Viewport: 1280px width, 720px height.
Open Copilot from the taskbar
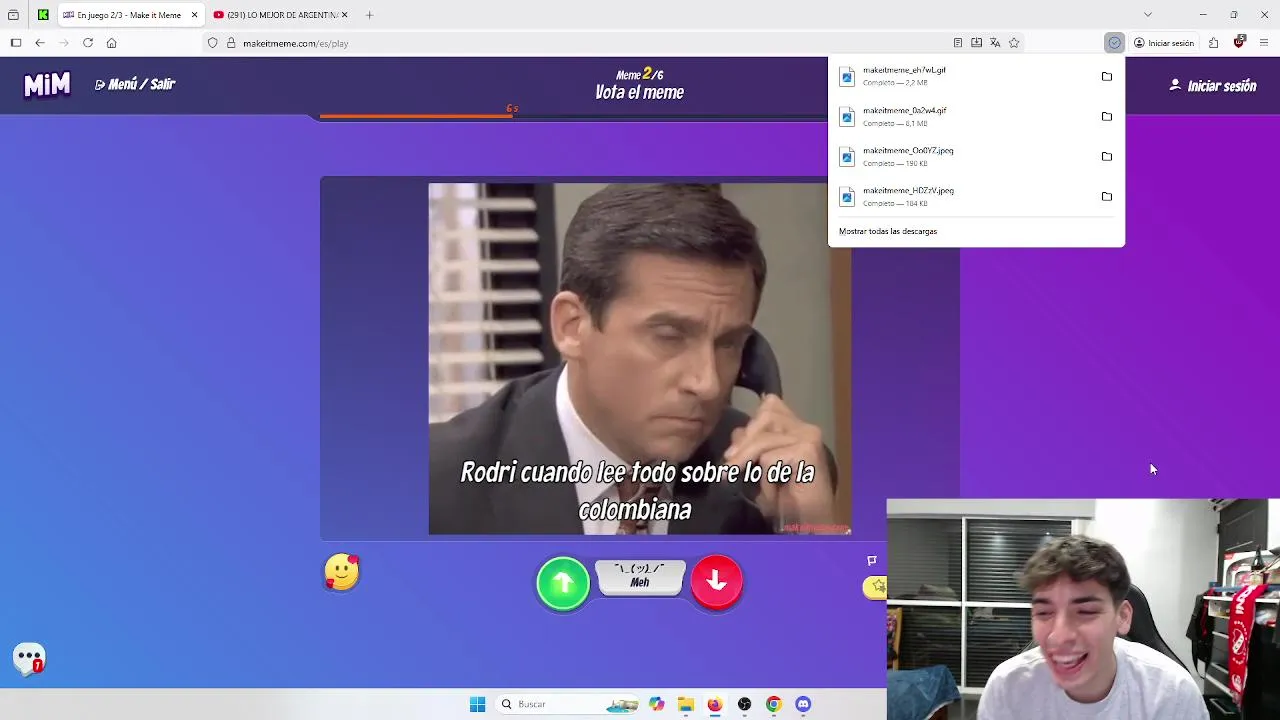[656, 704]
